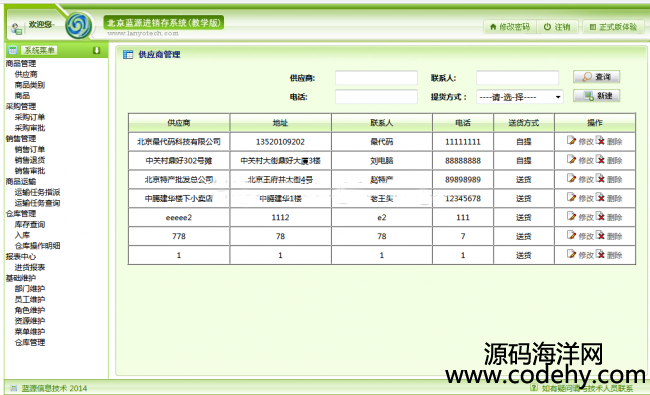Click edit icon for 北京最代码科技有限公司 row
650x395 pixels.
pyautogui.click(x=572, y=141)
